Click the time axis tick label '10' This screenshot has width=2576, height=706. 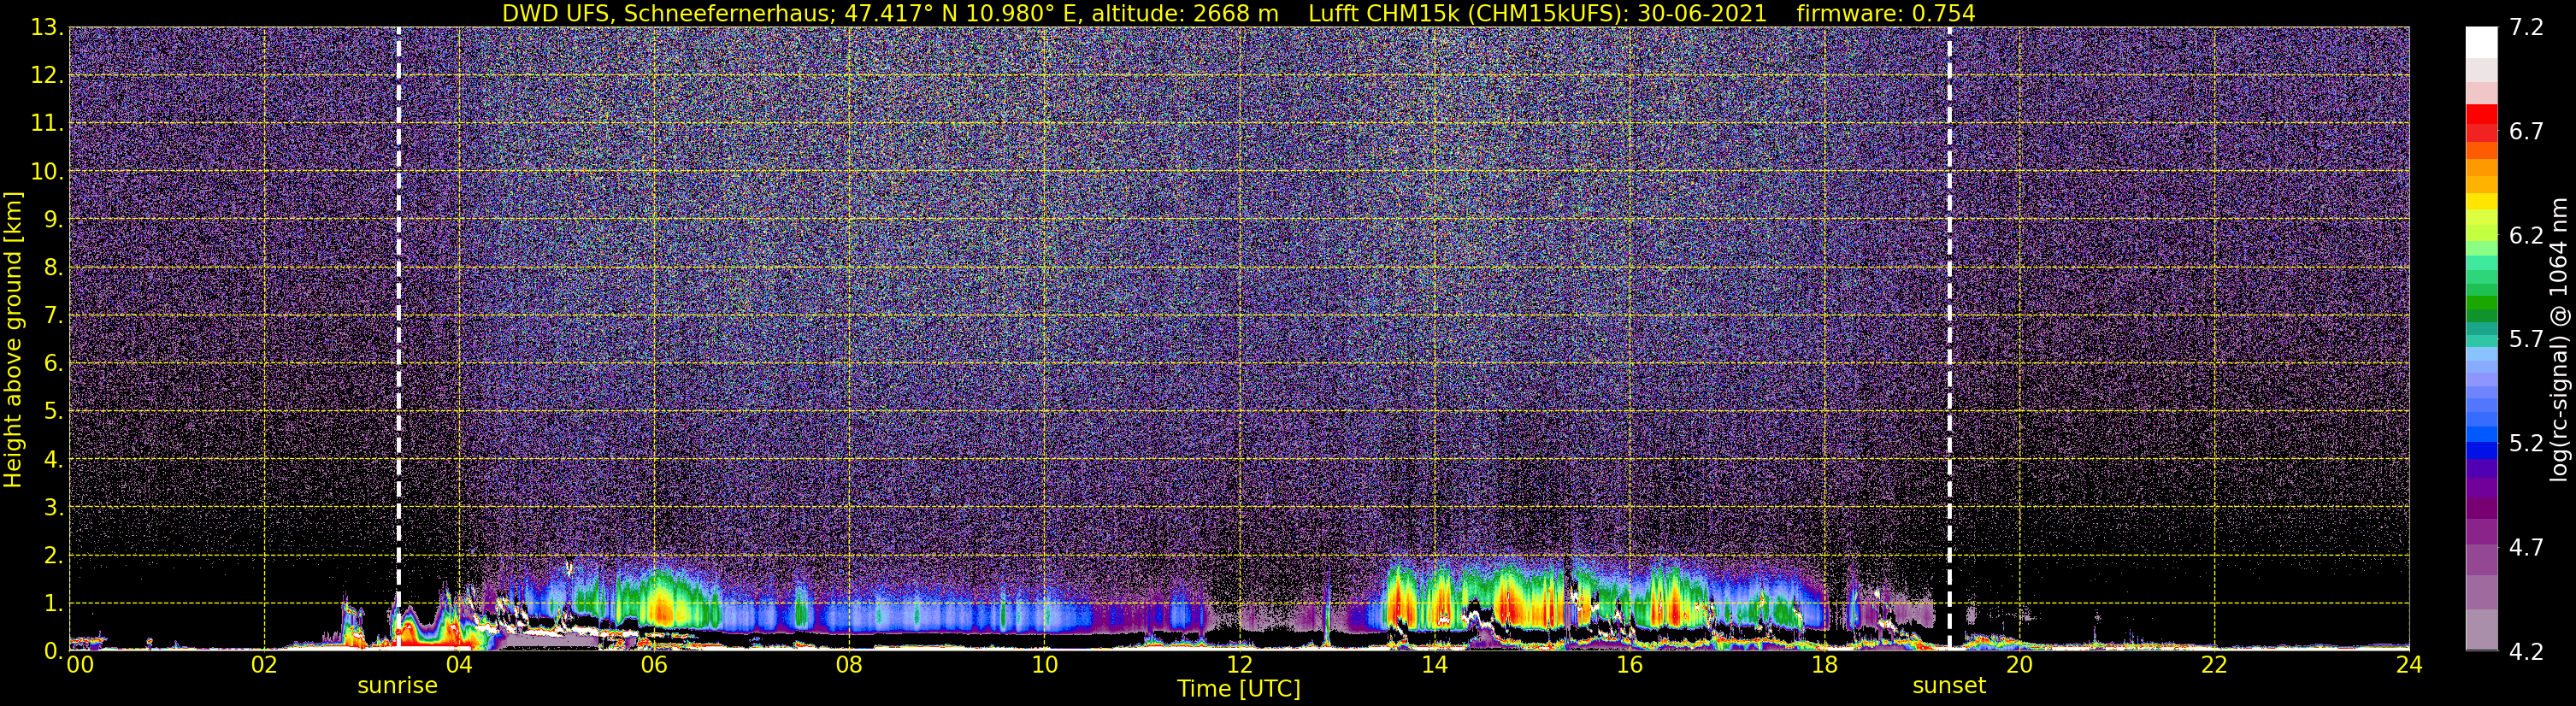click(x=1044, y=665)
